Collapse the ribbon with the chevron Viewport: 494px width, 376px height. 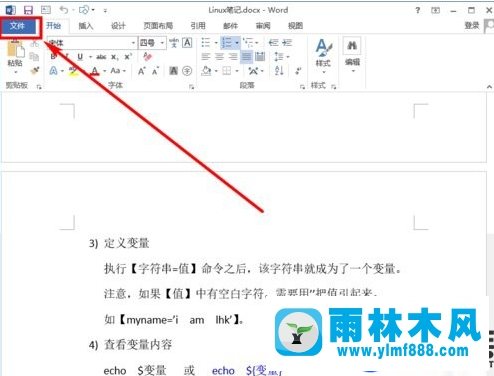(489, 87)
